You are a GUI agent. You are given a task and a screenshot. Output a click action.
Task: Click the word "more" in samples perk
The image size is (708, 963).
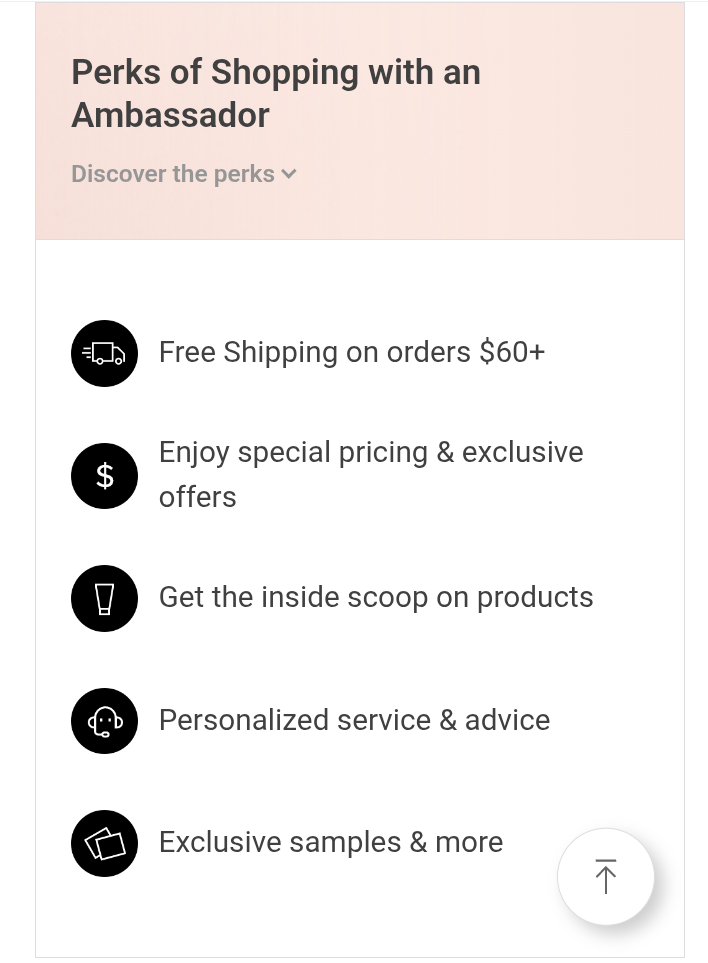click(469, 842)
